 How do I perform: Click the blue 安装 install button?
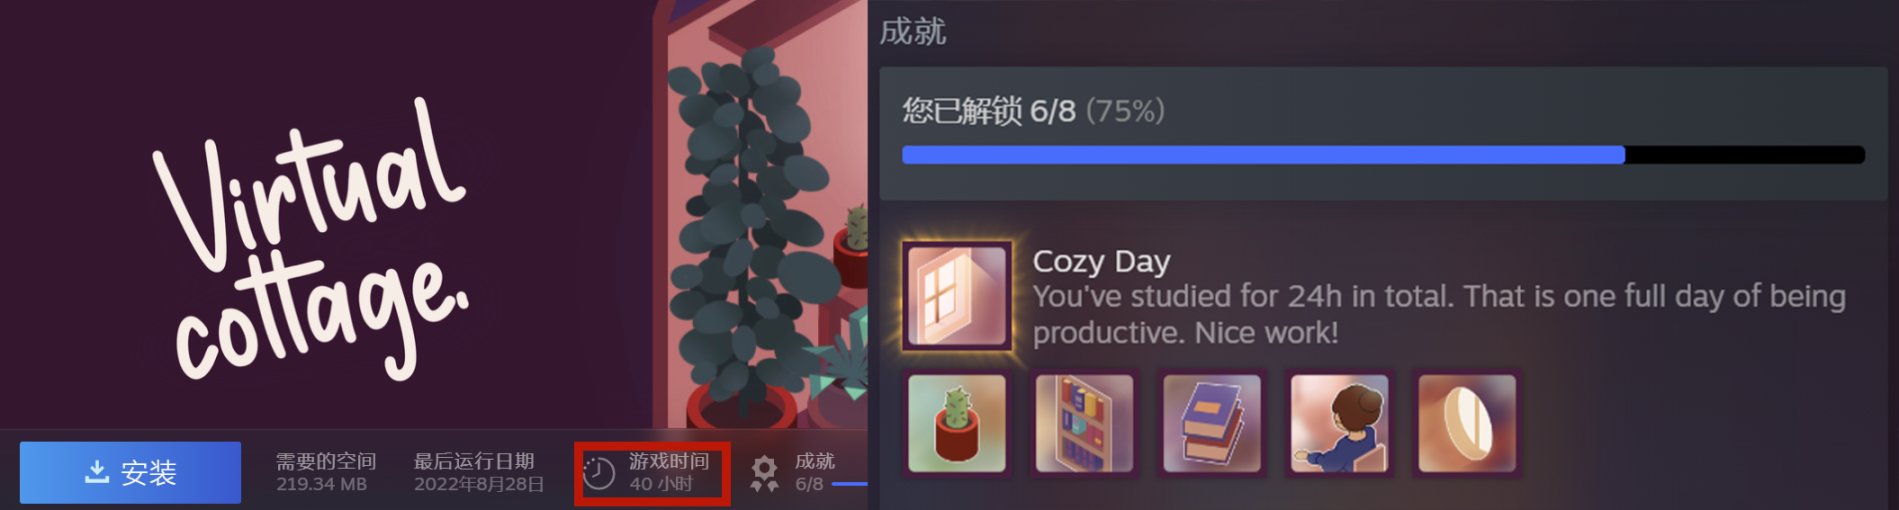pos(130,472)
